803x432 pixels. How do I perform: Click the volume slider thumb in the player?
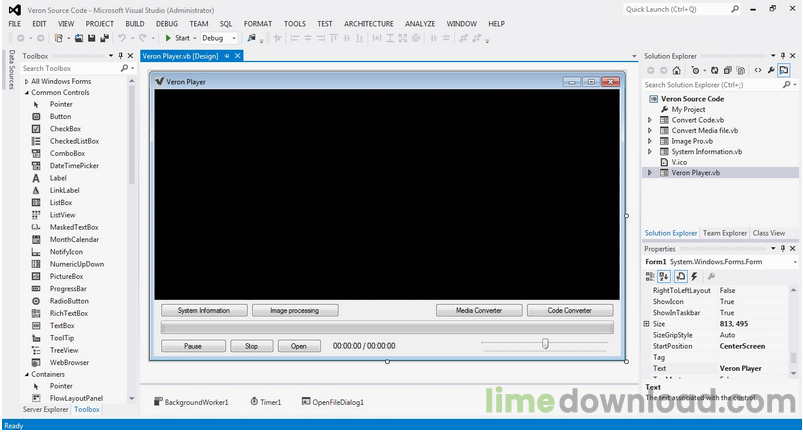click(545, 344)
